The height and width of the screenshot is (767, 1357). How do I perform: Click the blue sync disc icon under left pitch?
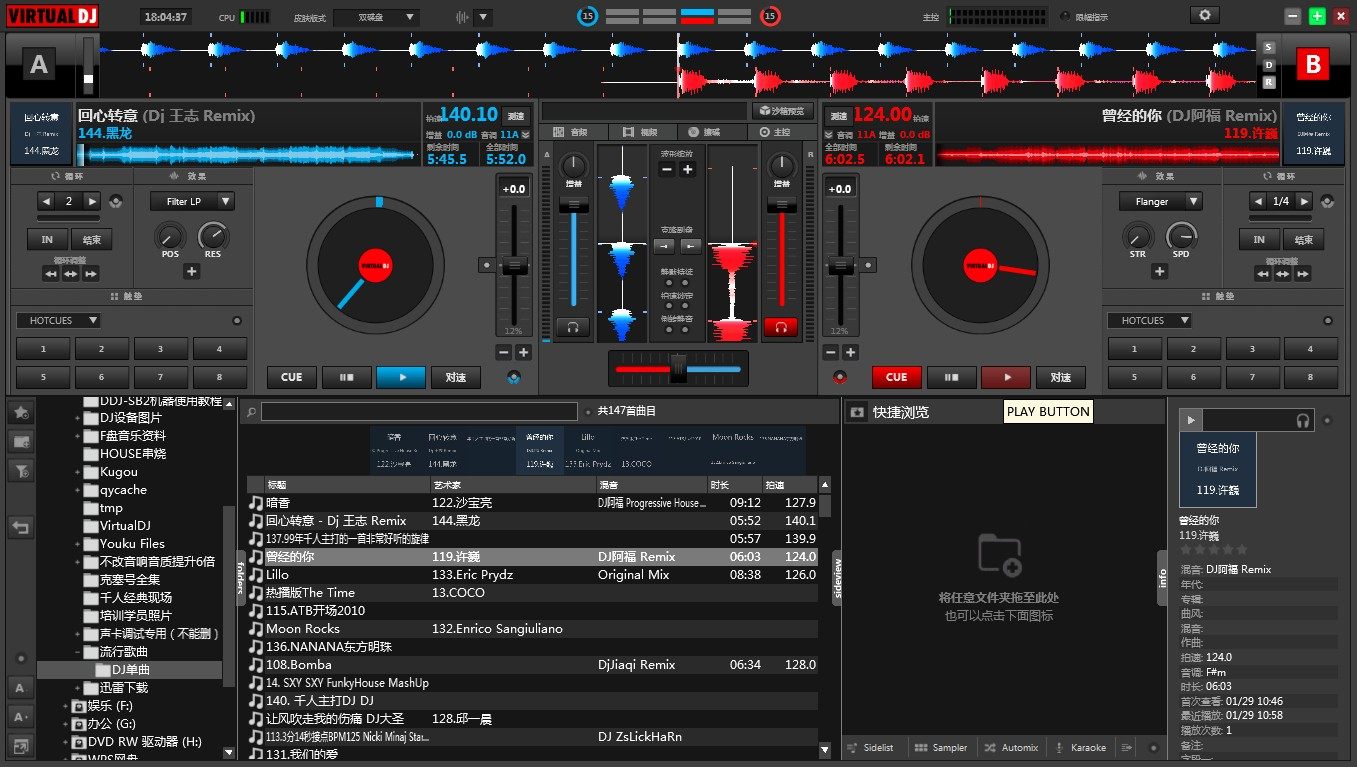(x=514, y=377)
